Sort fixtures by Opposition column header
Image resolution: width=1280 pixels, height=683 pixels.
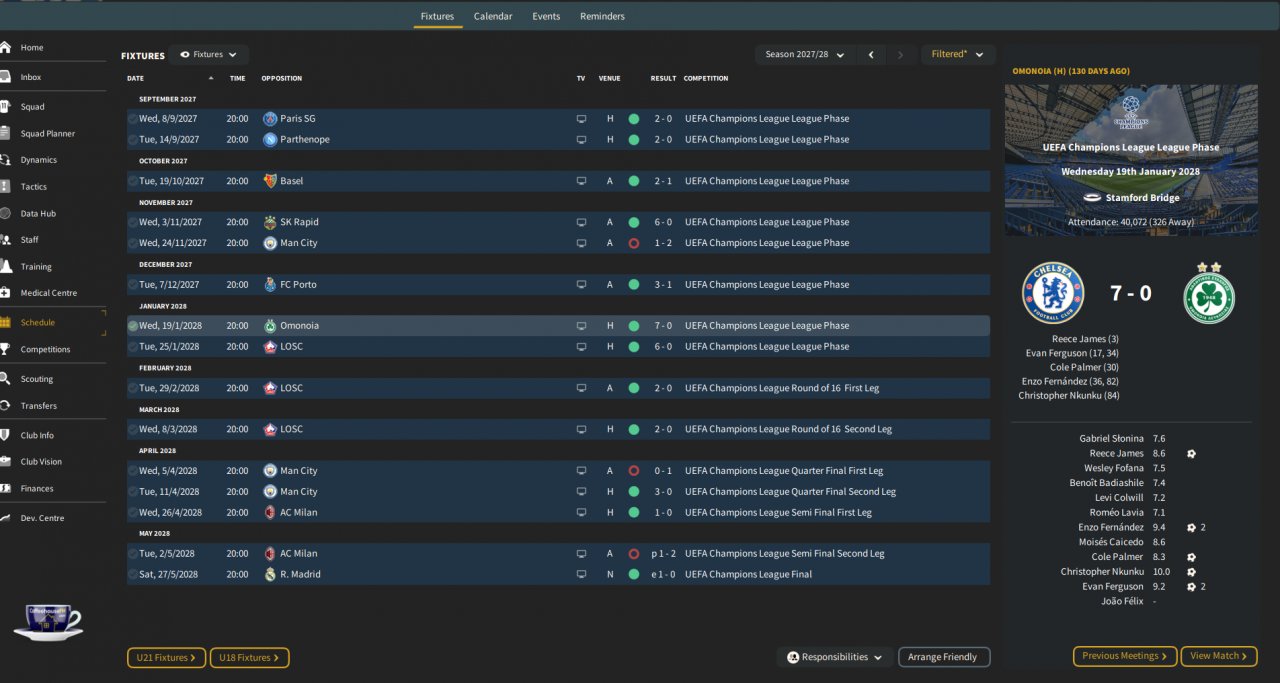click(x=282, y=78)
